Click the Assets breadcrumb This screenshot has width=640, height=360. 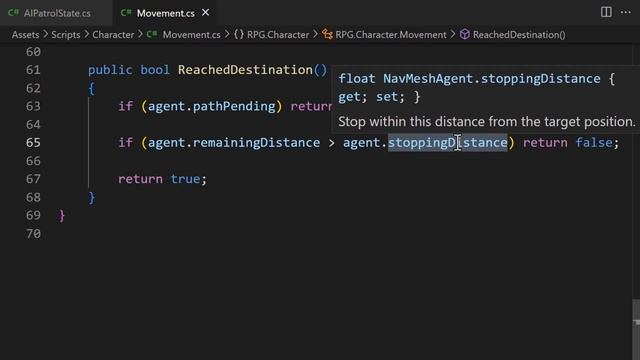(25, 35)
